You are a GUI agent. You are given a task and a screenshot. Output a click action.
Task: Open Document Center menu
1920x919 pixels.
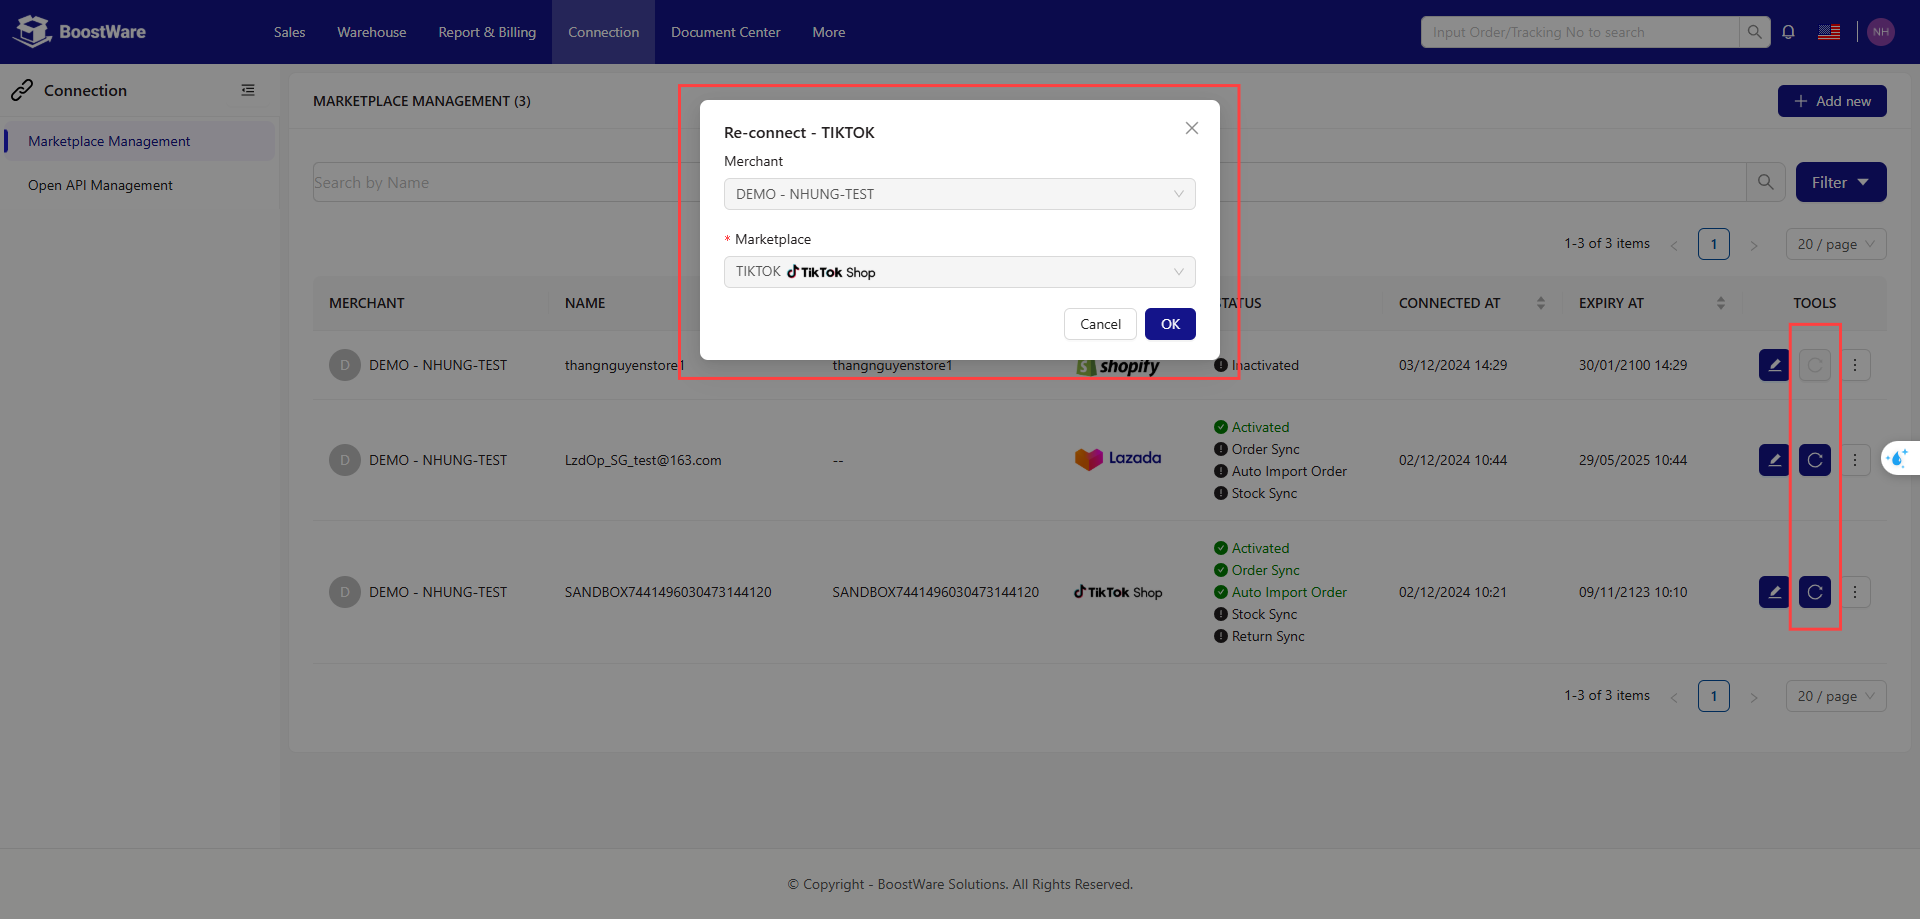725,32
